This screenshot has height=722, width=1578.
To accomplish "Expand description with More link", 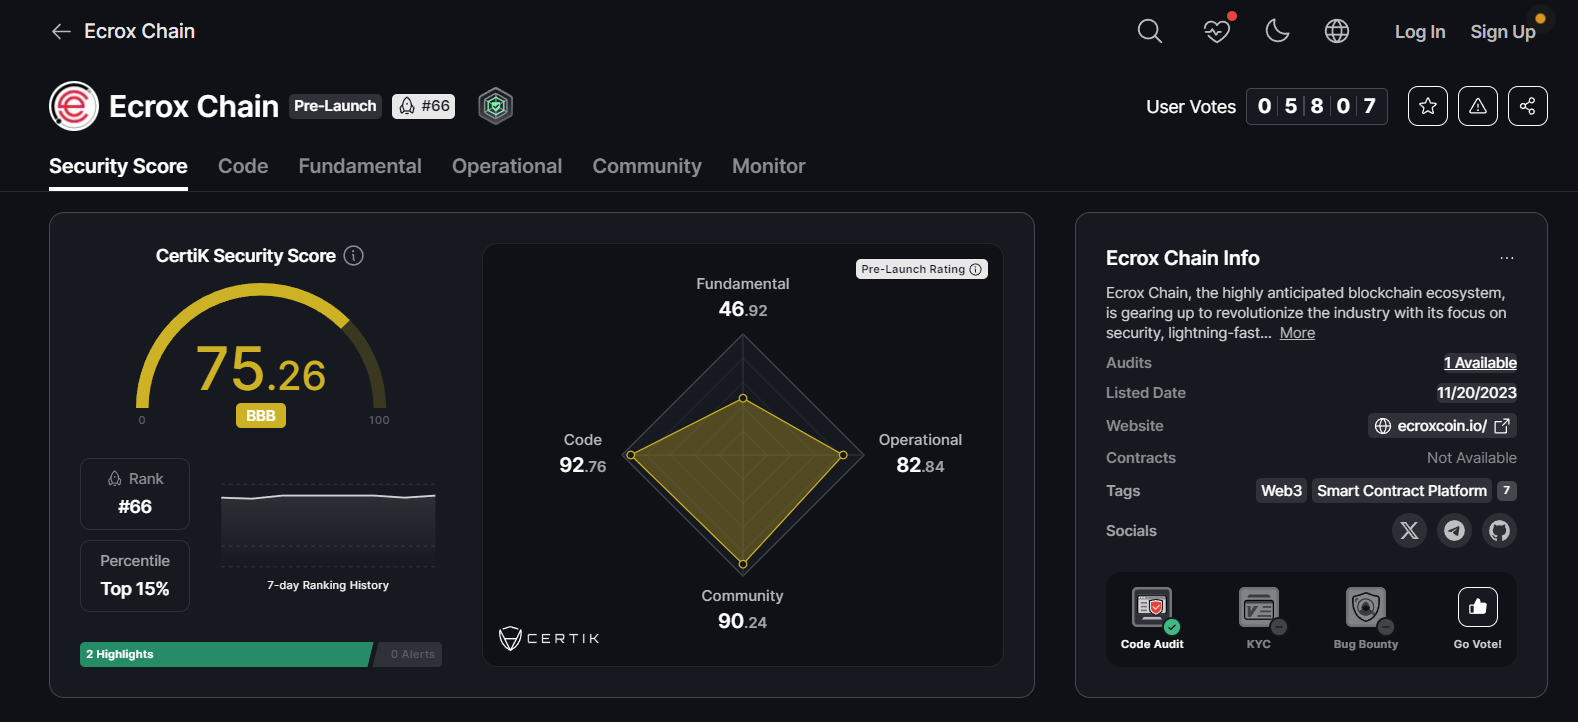I will click(1297, 333).
